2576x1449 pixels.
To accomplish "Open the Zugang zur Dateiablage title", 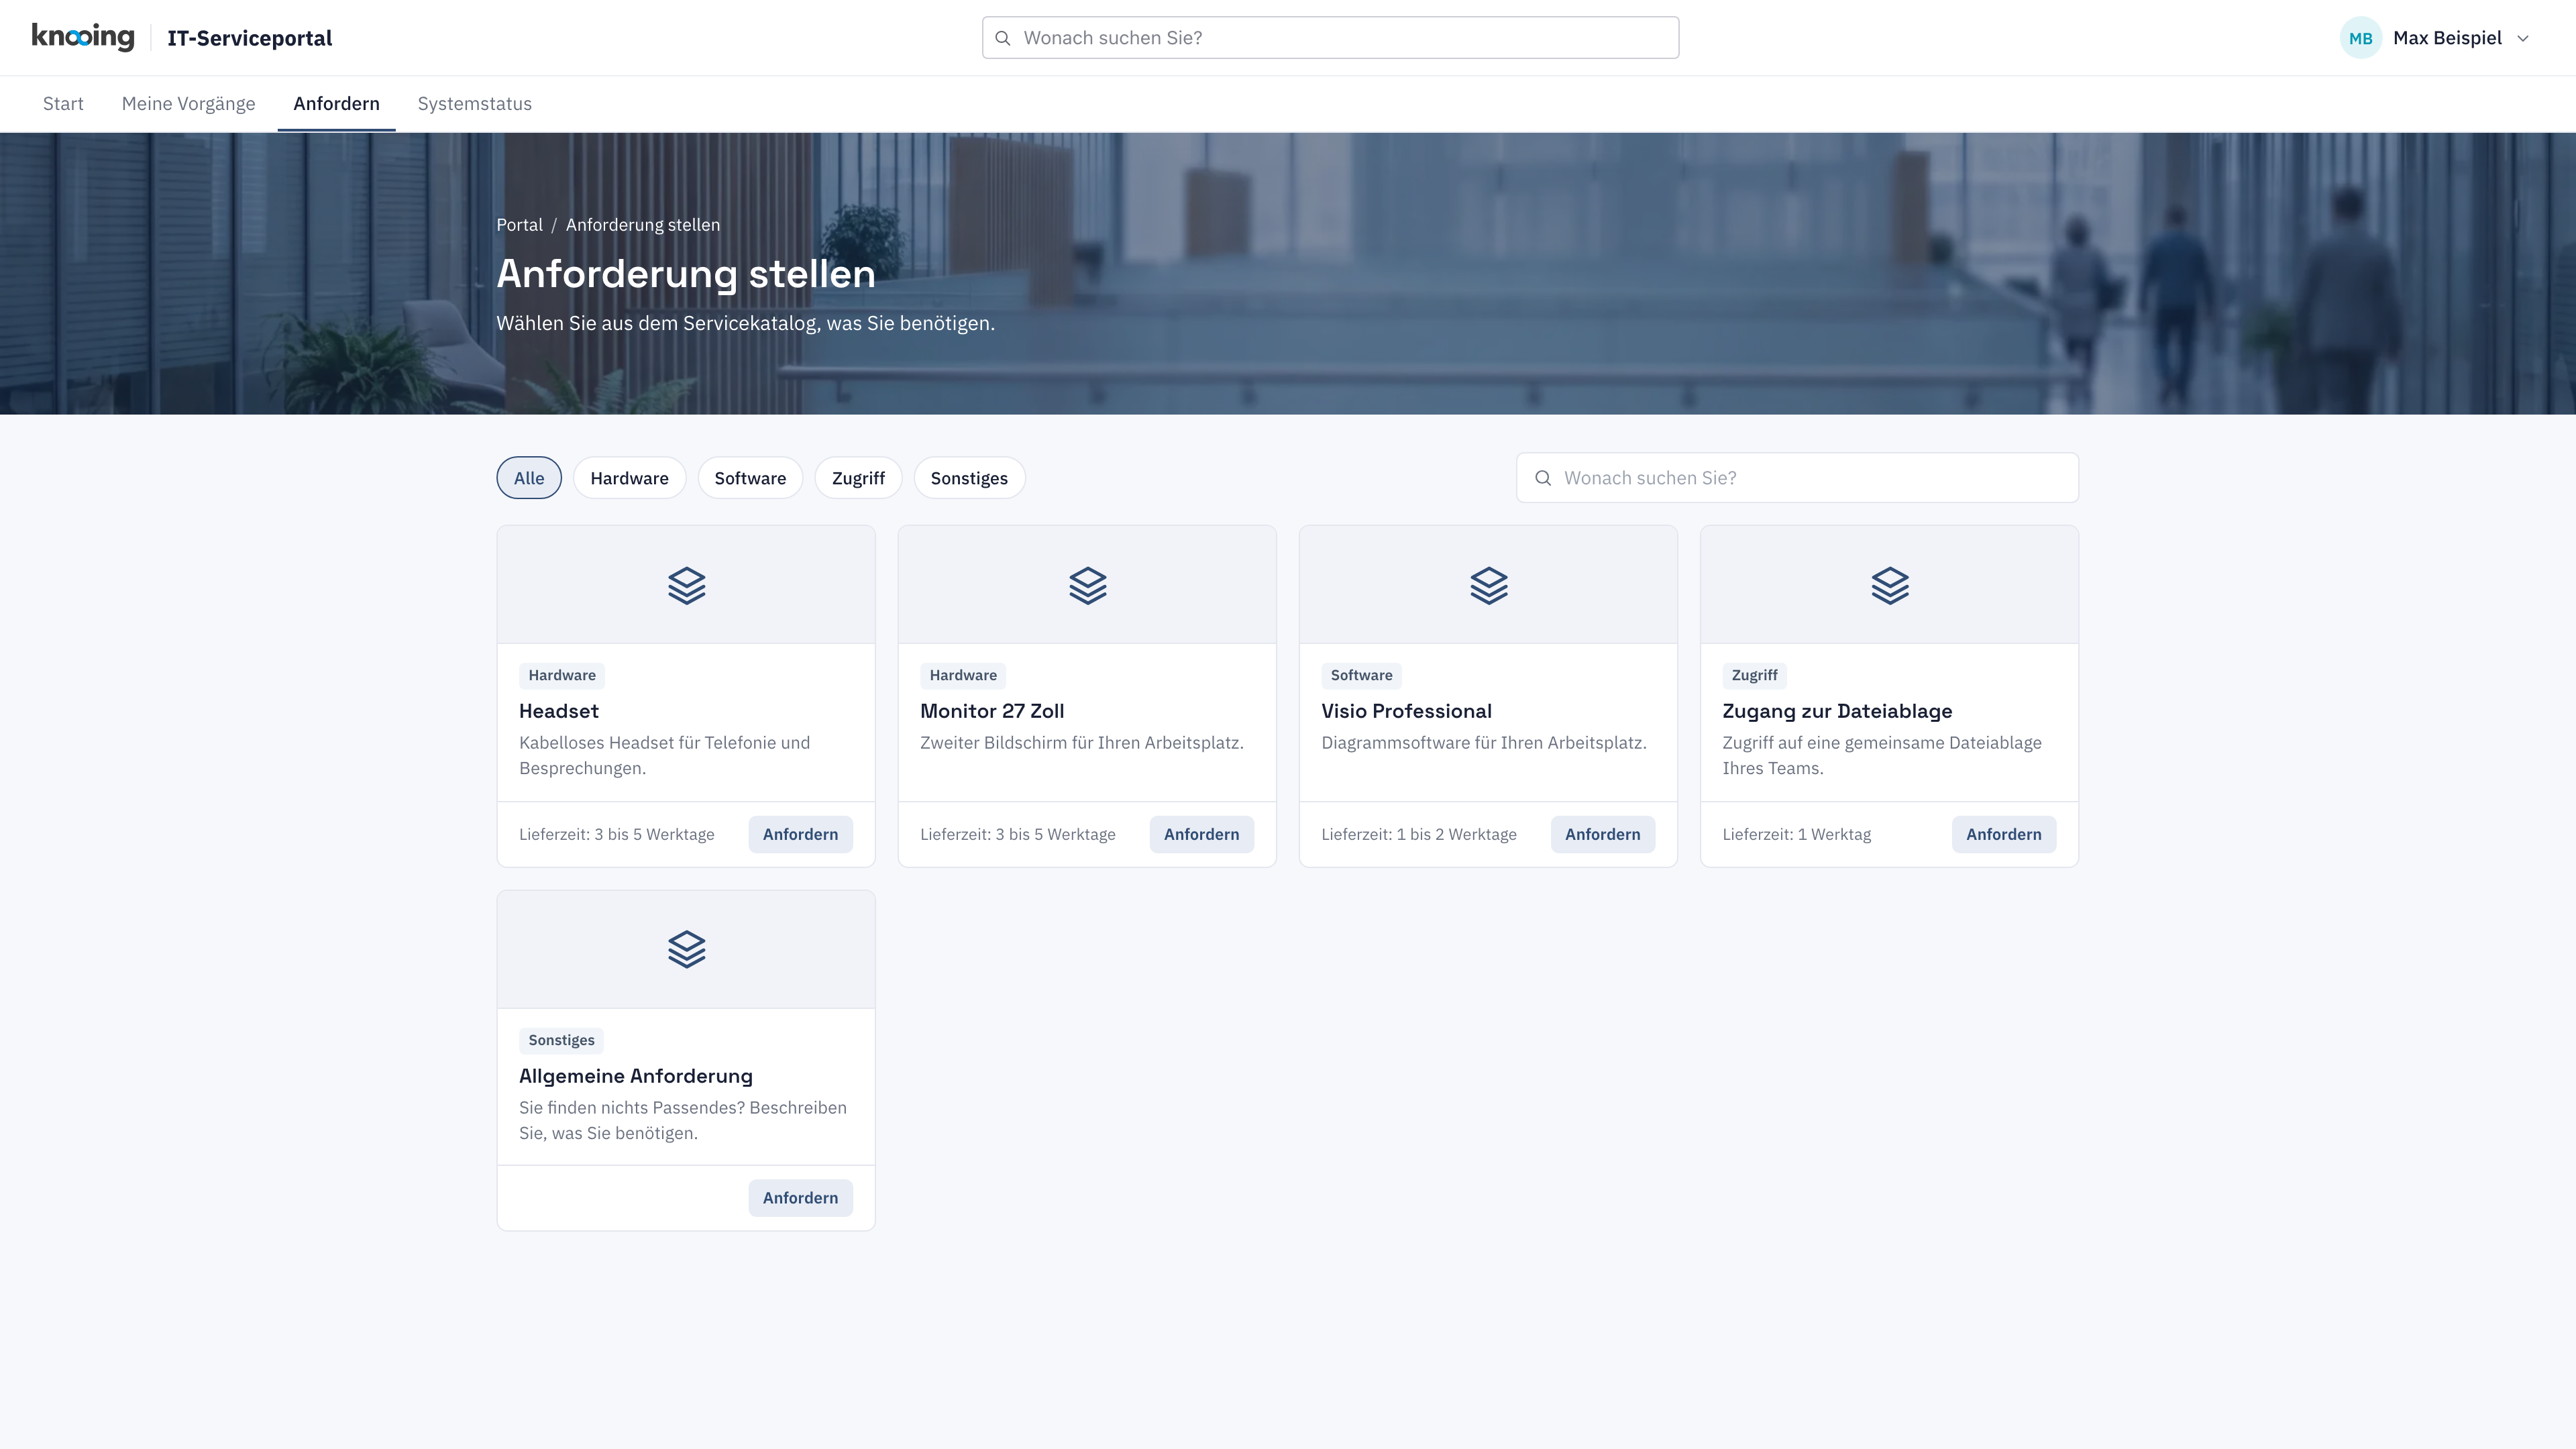I will point(1837,711).
